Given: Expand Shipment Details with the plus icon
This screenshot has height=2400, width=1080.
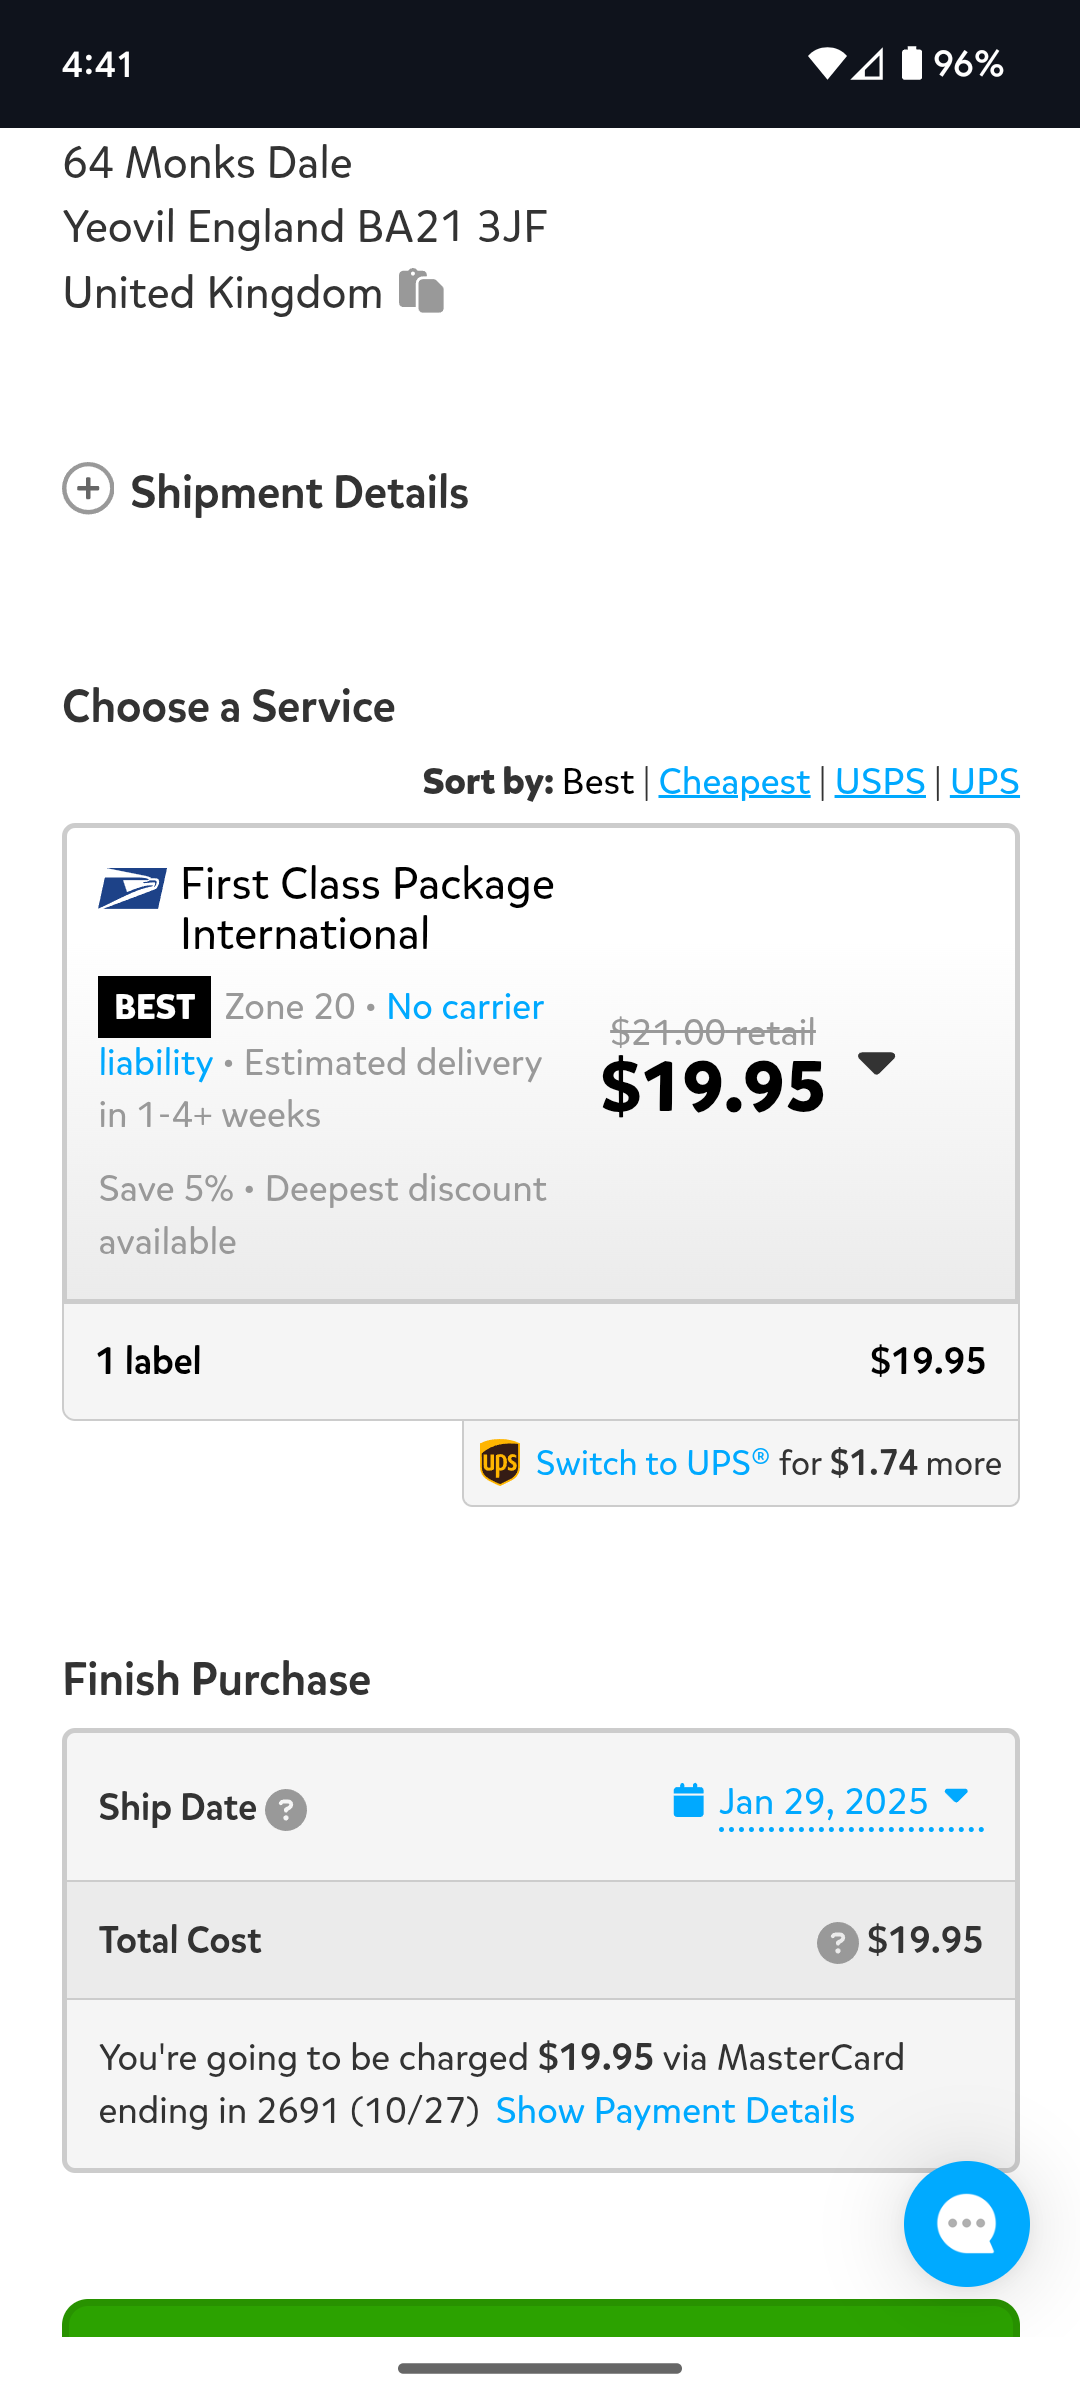Looking at the screenshot, I should point(88,489).
